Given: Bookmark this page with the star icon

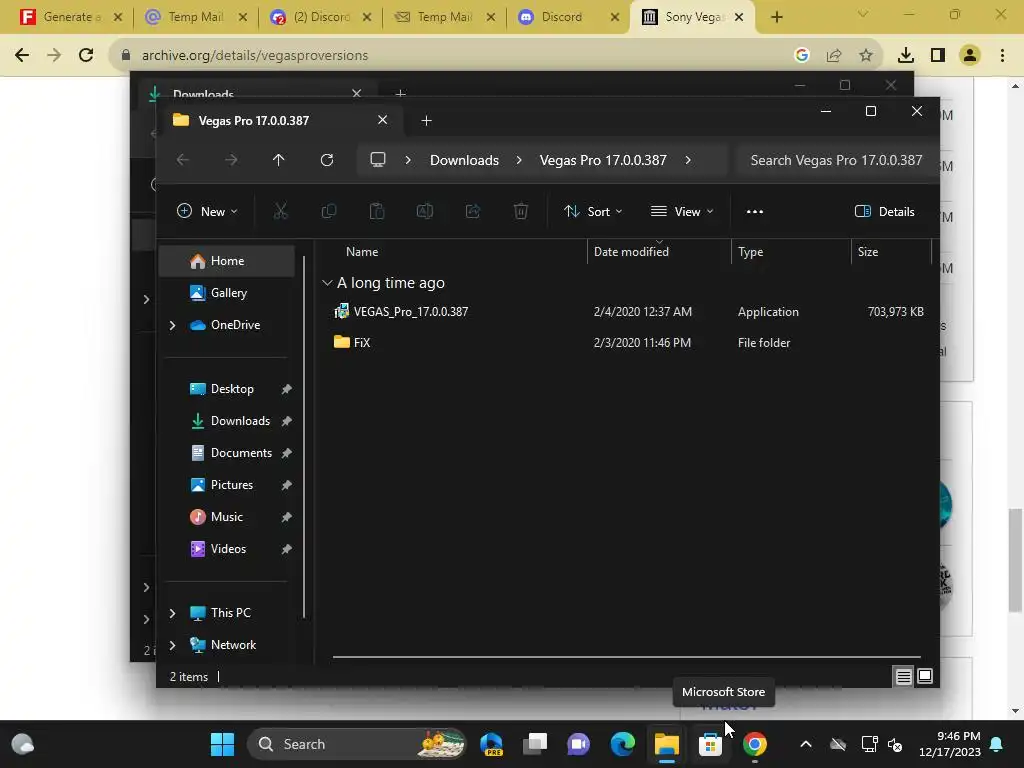Looking at the screenshot, I should [x=866, y=56].
